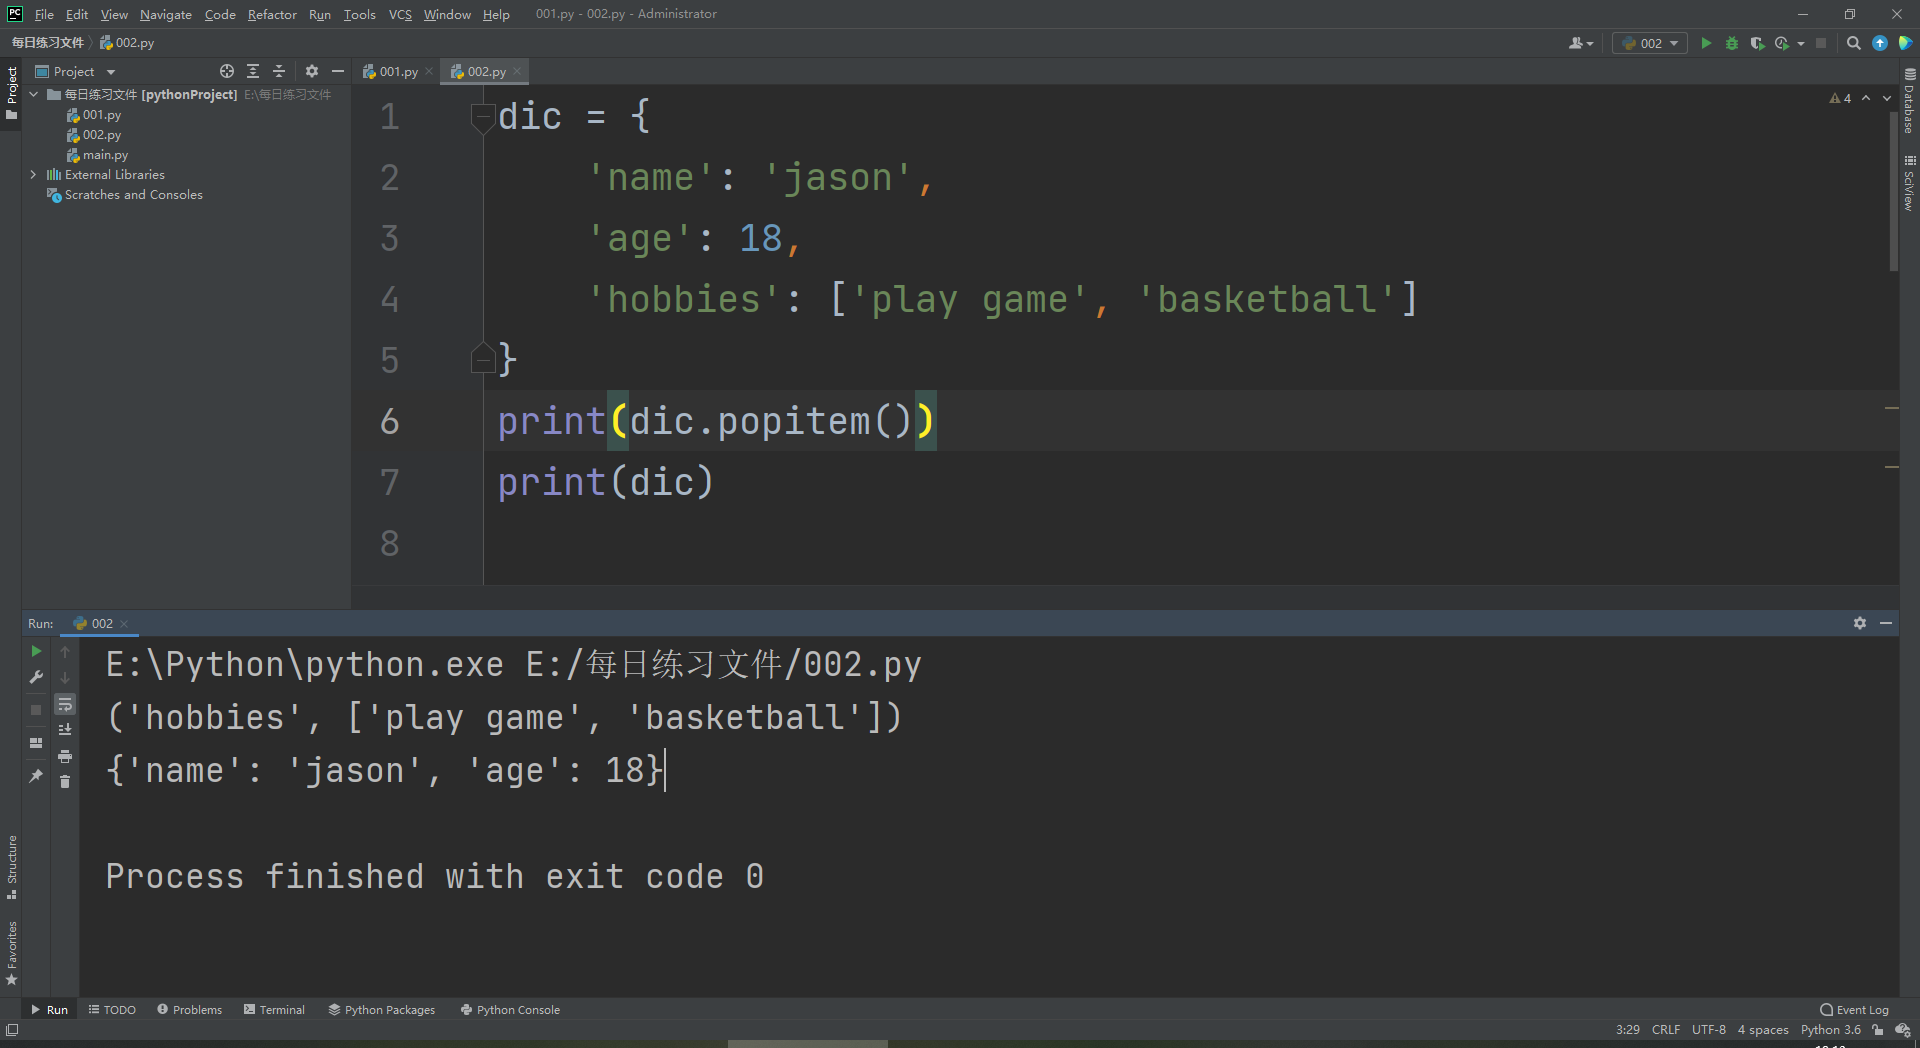Open the Refactor menu
The height and width of the screenshot is (1048, 1920).
(x=272, y=14)
